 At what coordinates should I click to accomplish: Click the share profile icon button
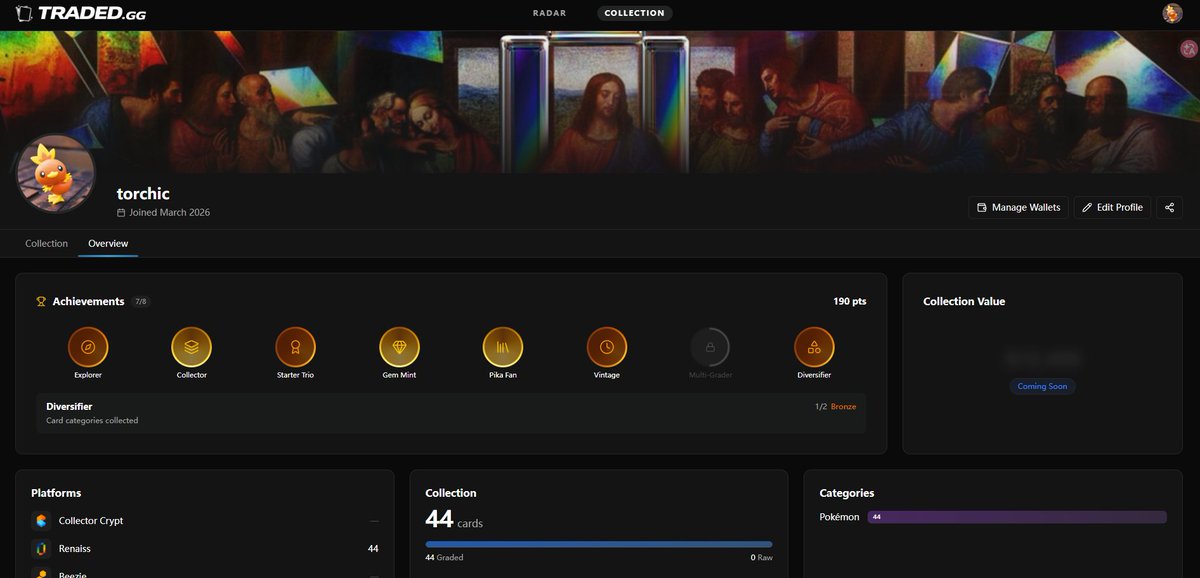click(x=1169, y=207)
